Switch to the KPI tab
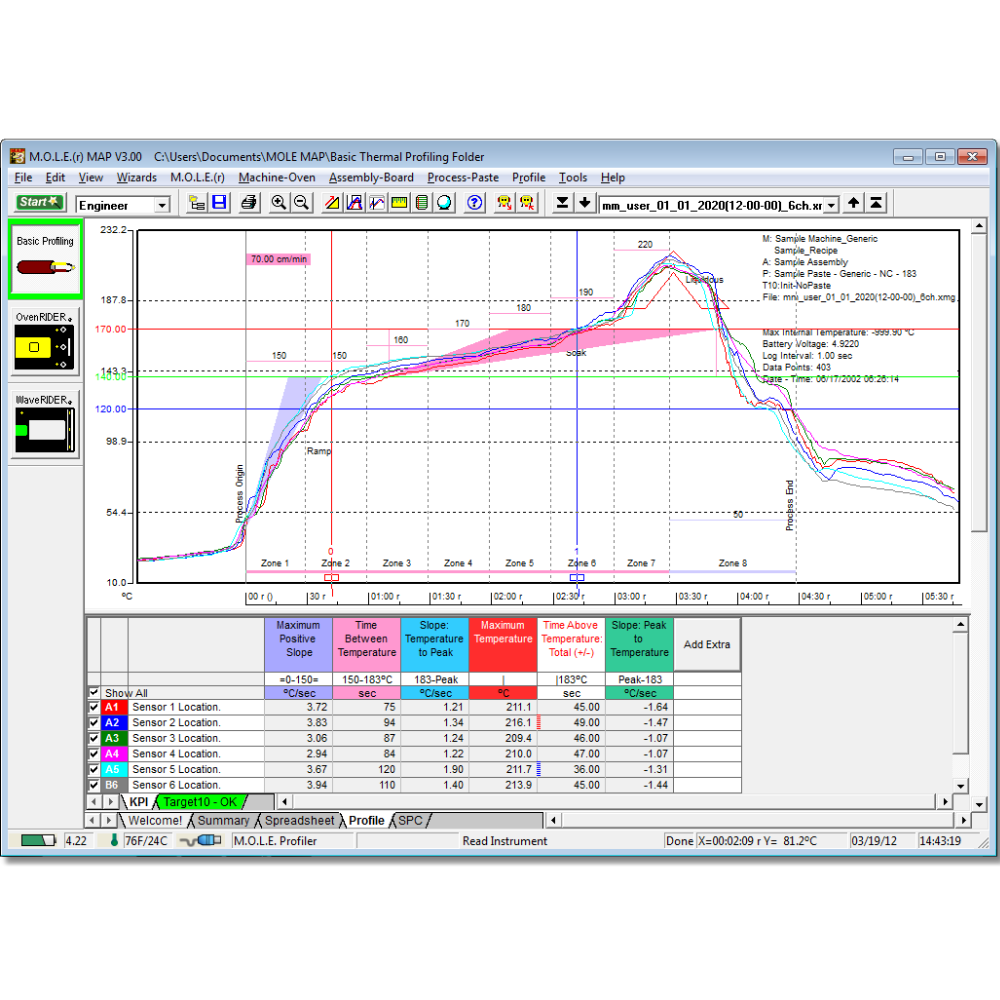 click(138, 802)
